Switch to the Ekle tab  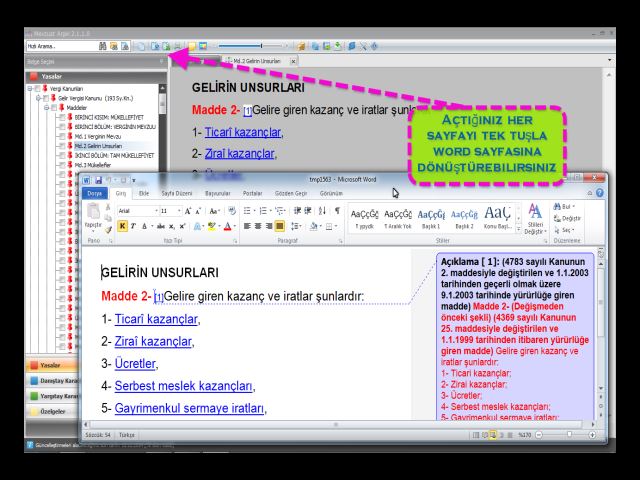pyautogui.click(x=144, y=193)
